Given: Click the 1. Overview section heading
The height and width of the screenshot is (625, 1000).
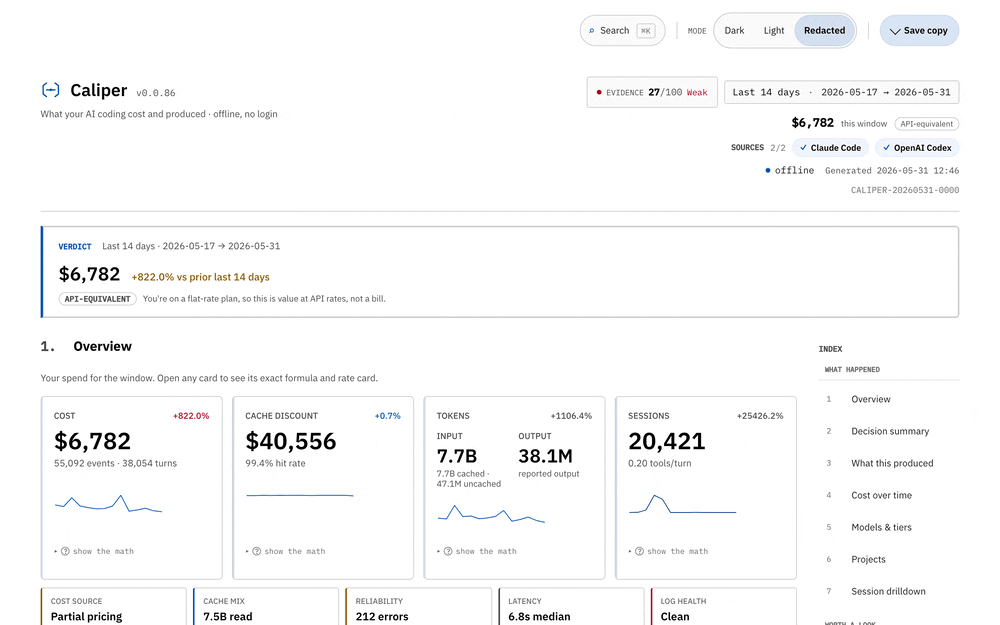Looking at the screenshot, I should click(x=86, y=346).
